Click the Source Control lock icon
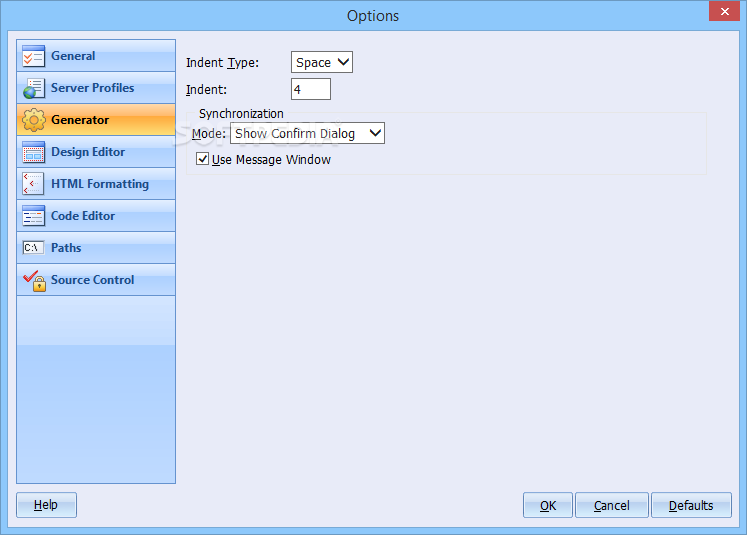 33,280
